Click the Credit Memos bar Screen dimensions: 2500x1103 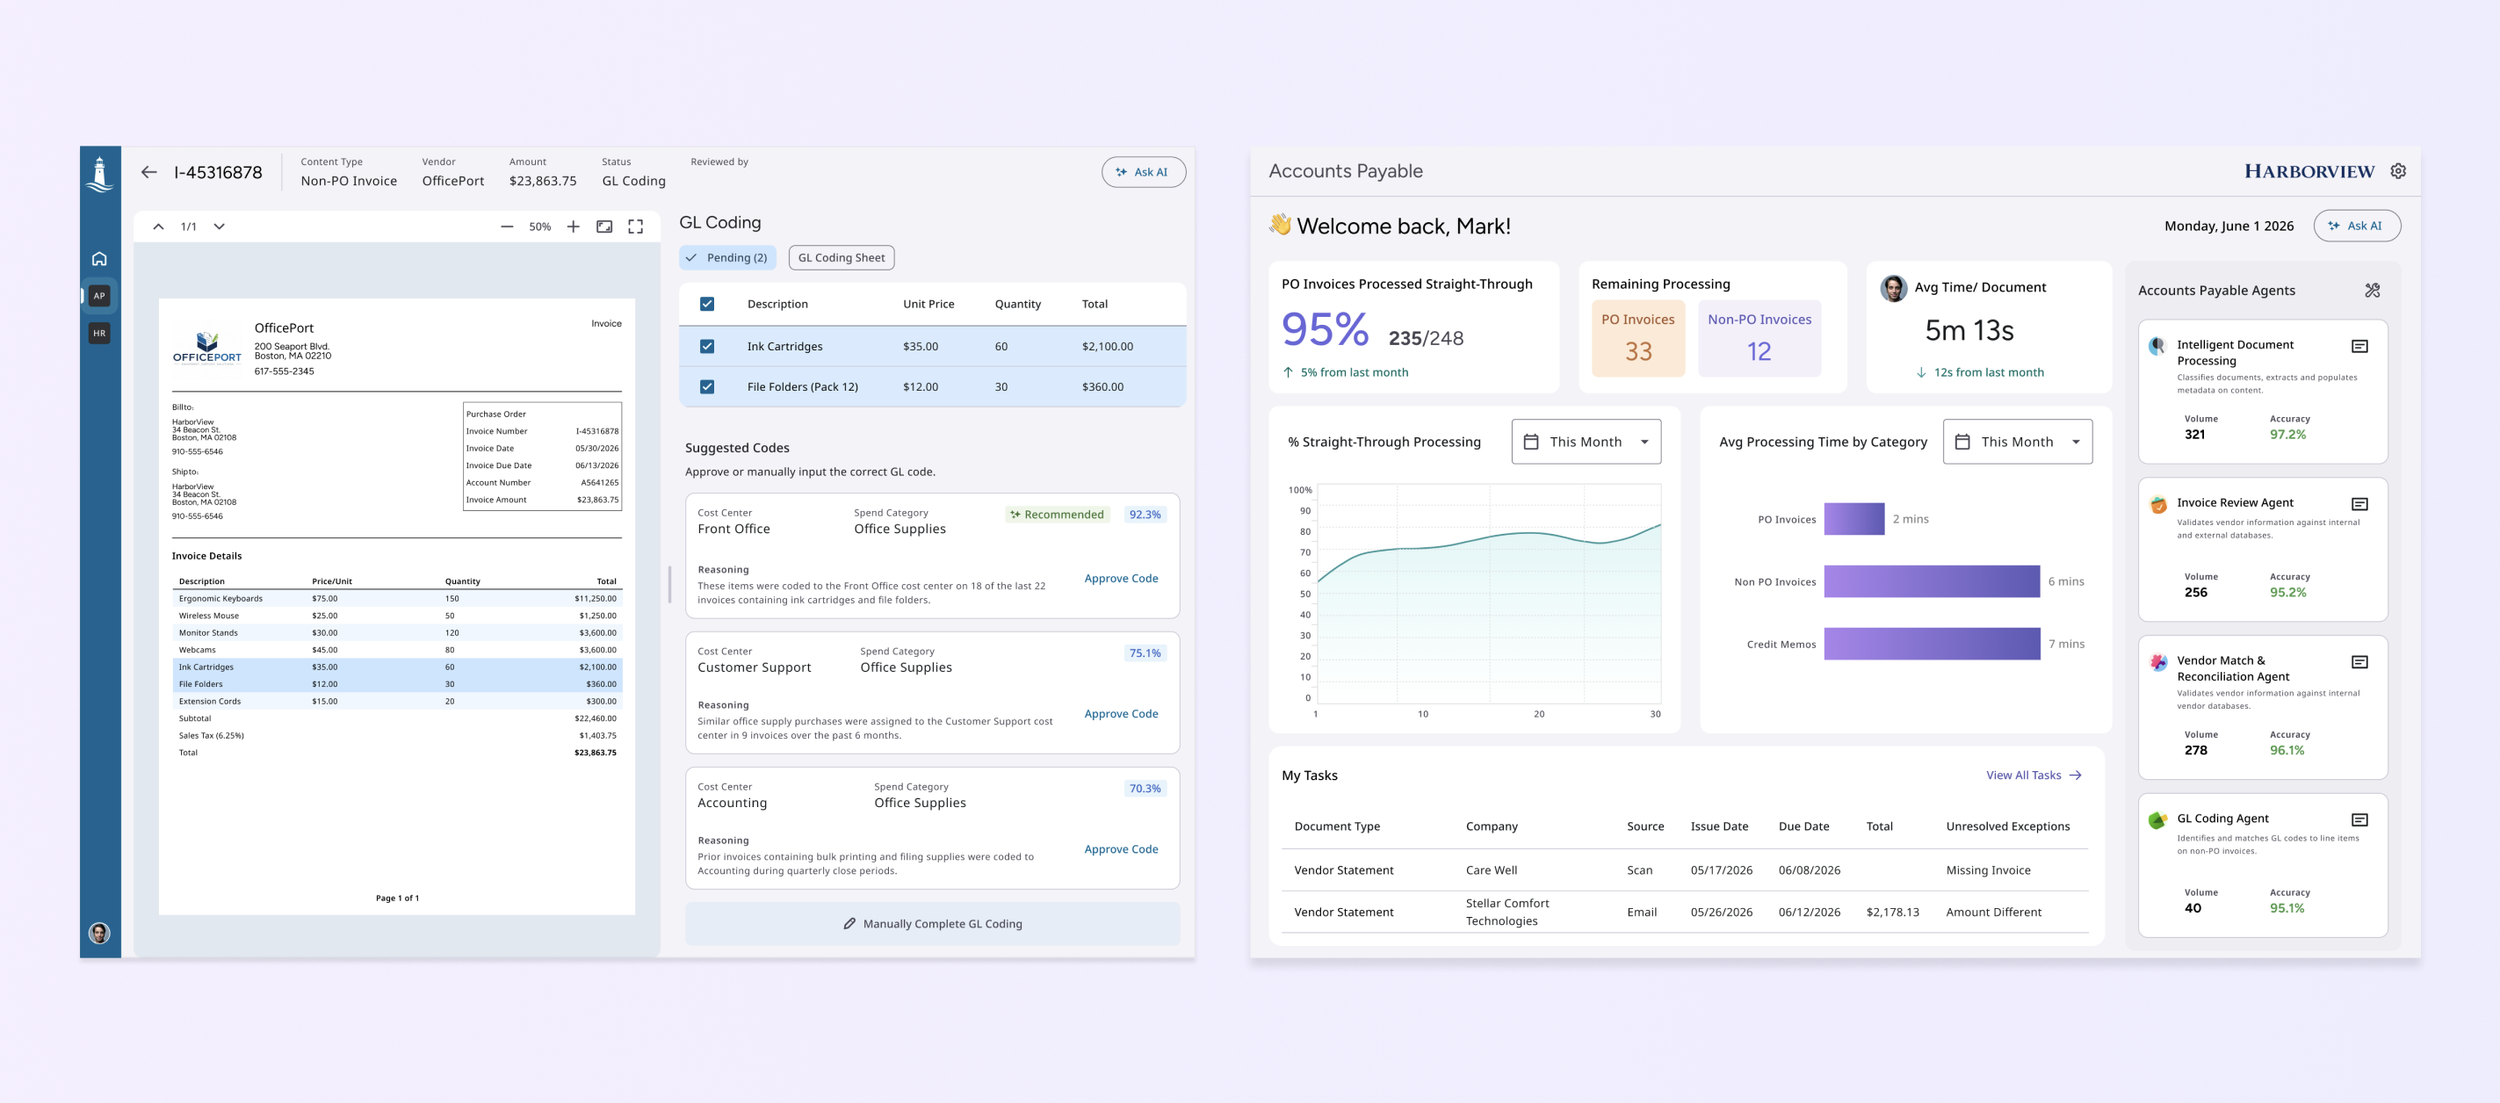point(1932,644)
